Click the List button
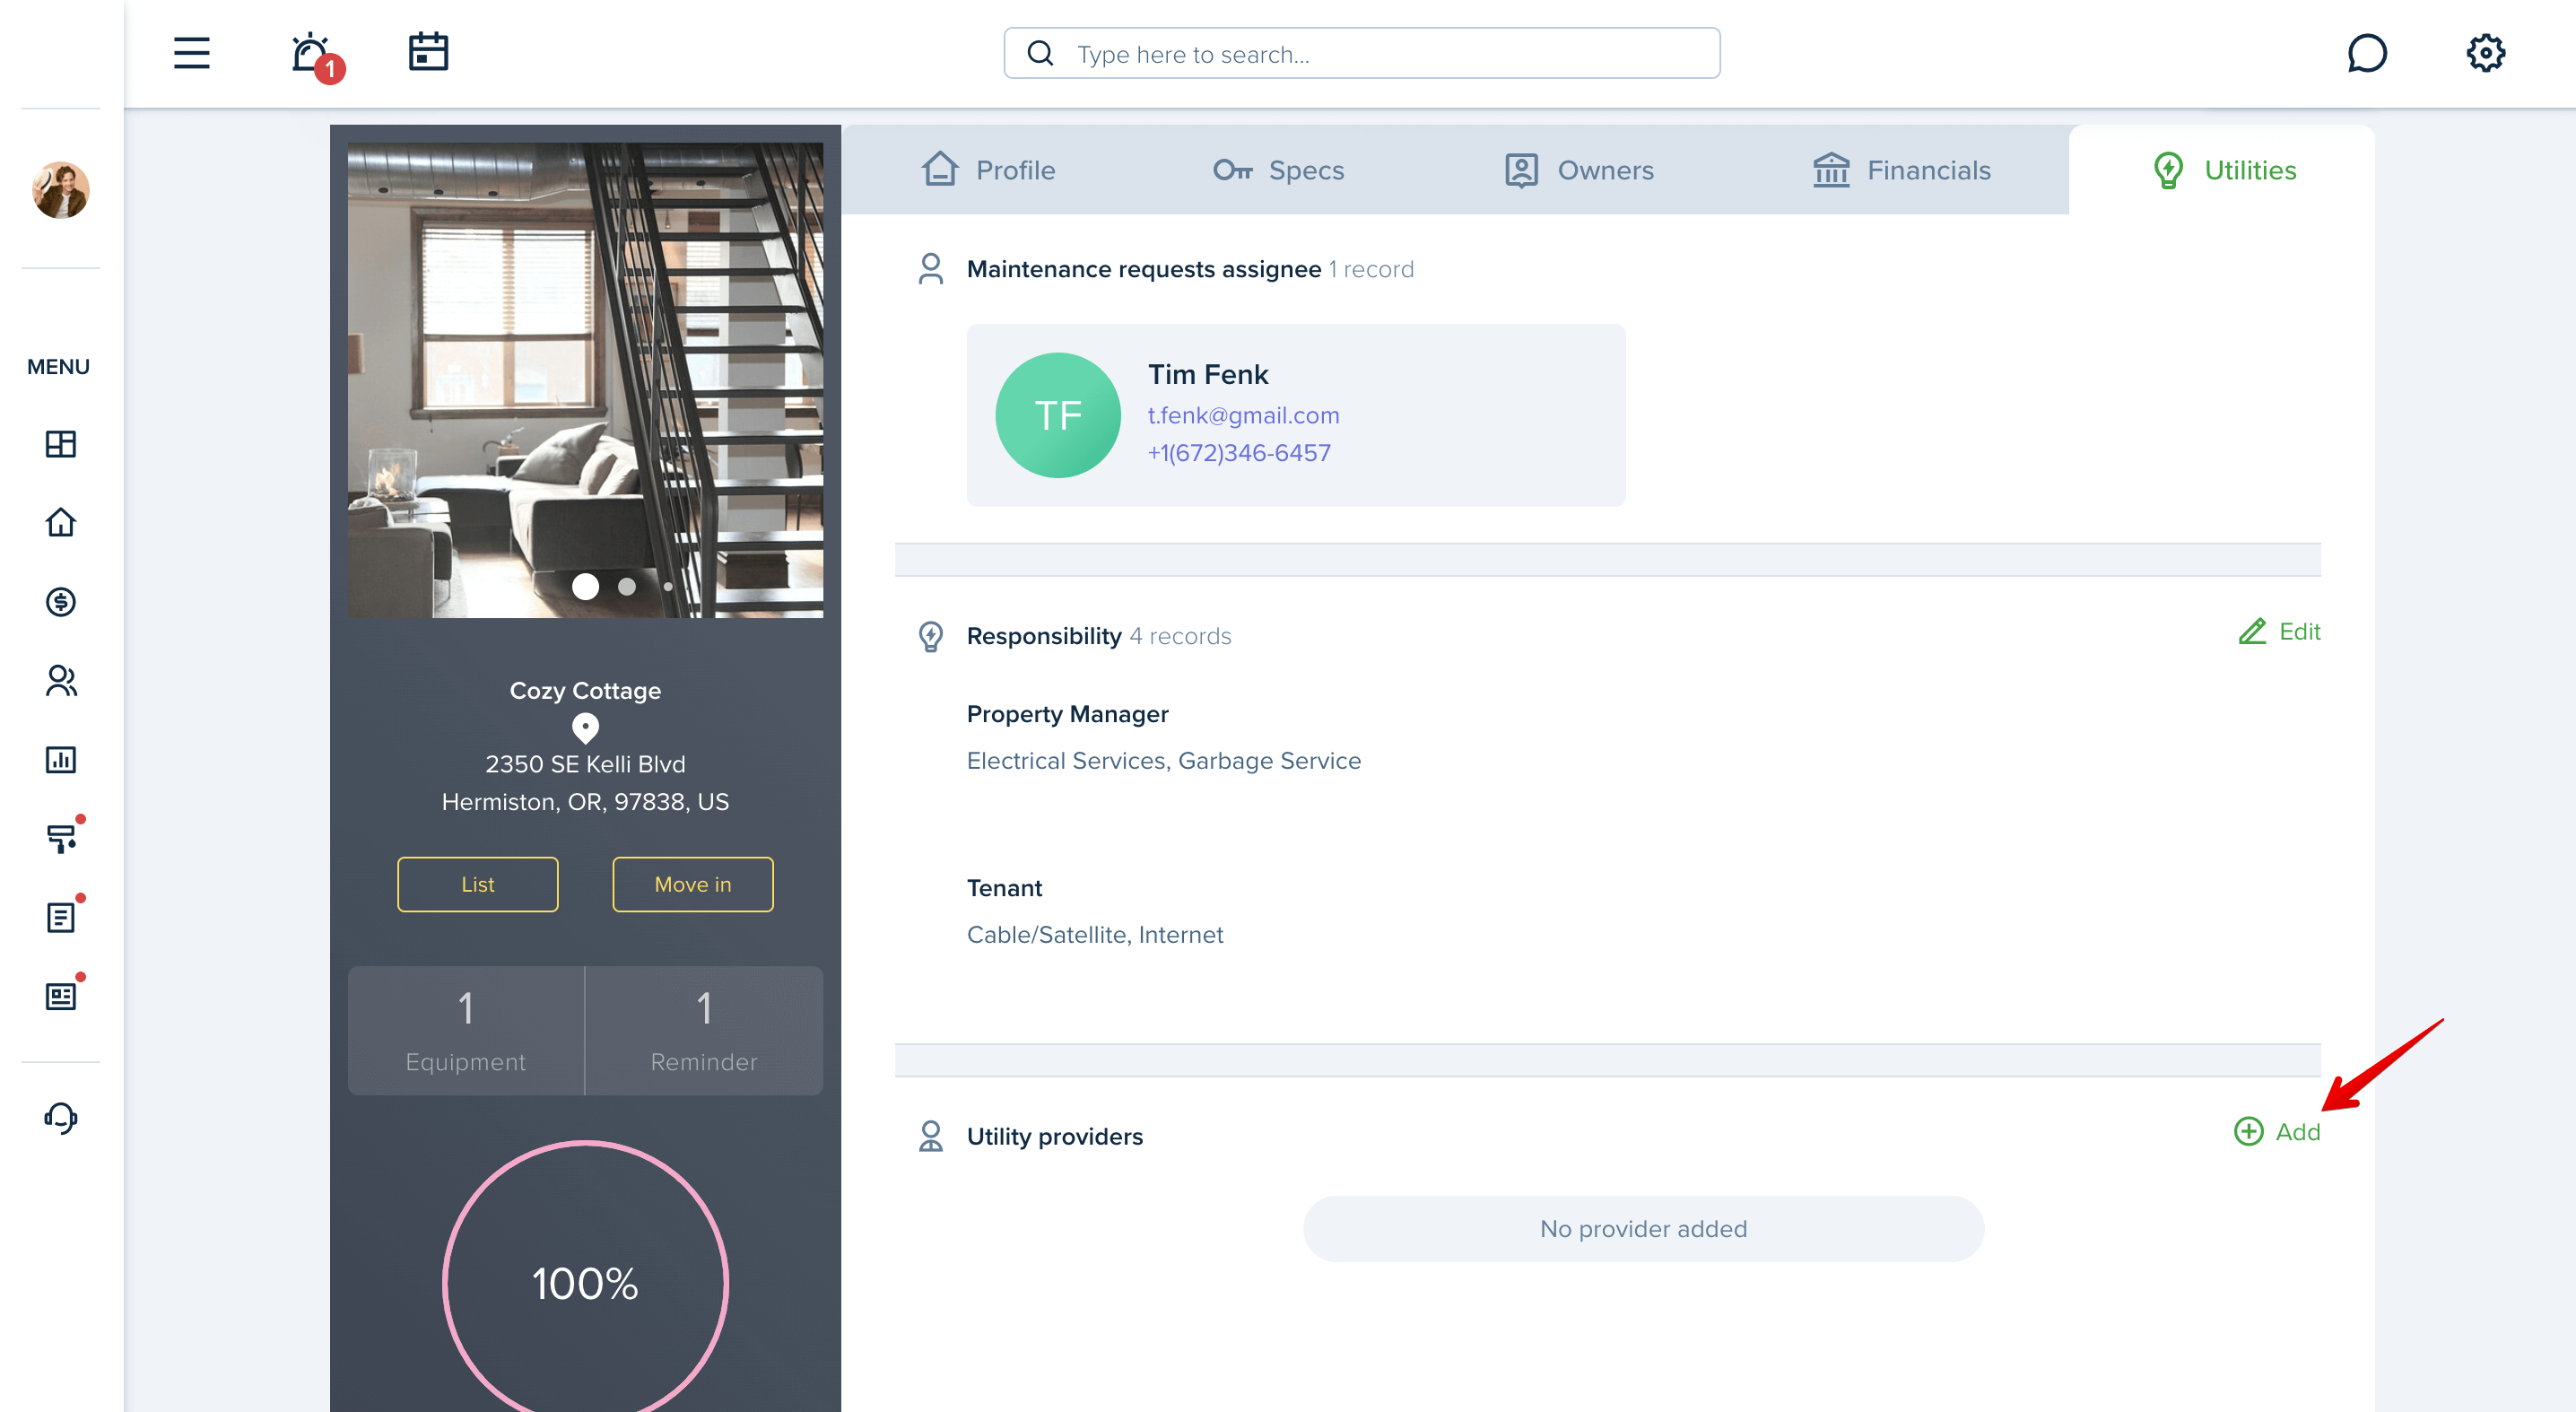 [x=478, y=884]
